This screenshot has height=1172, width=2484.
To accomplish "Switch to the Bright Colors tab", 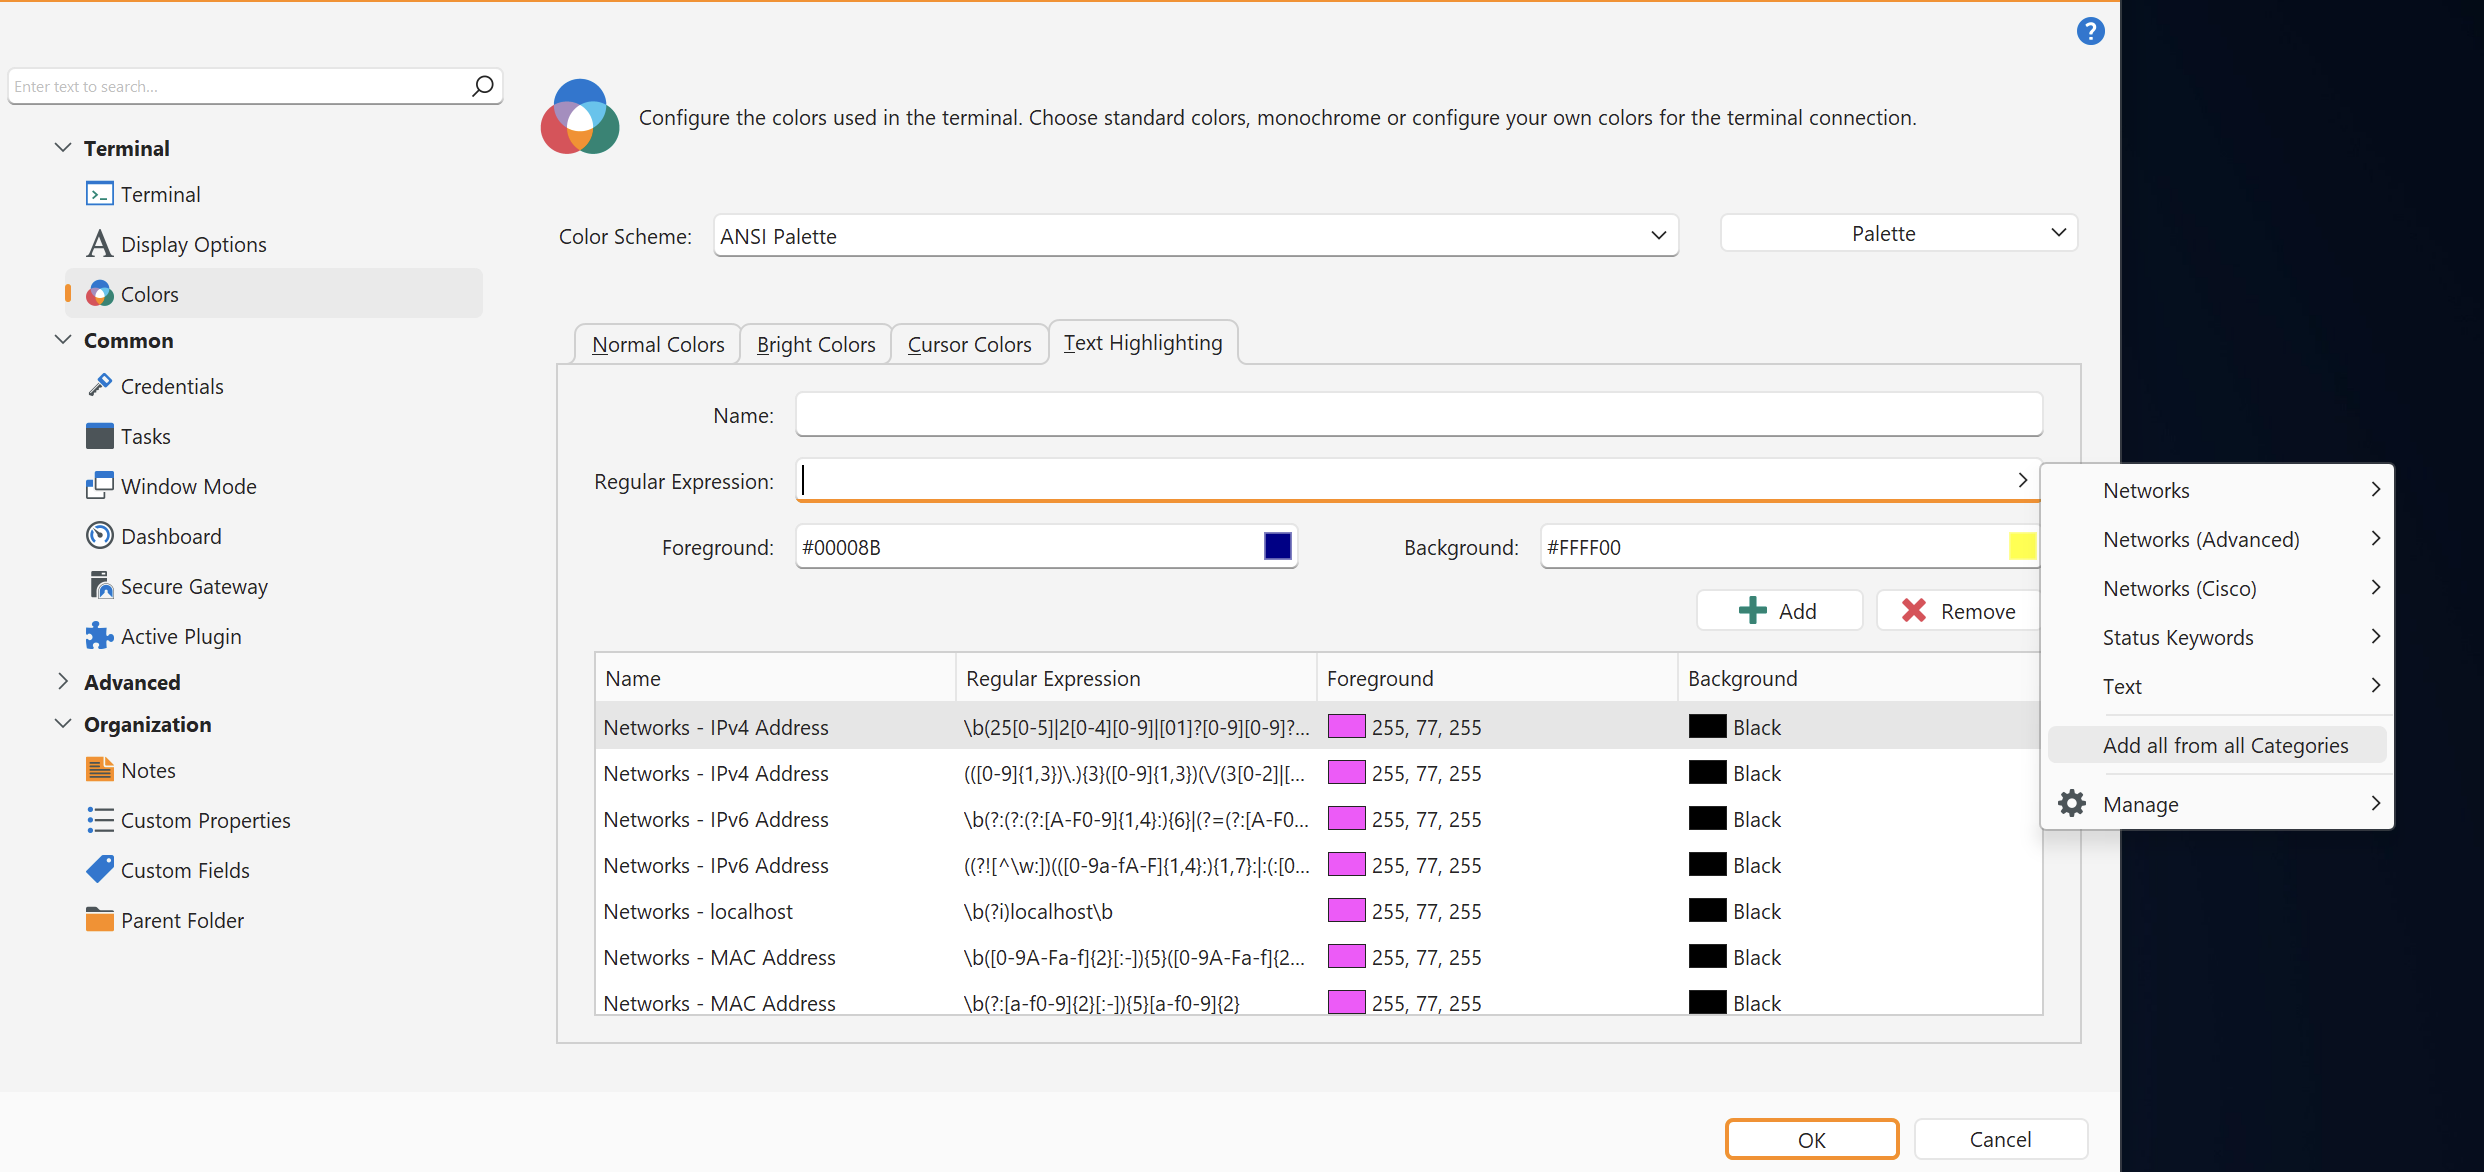I will 815,344.
